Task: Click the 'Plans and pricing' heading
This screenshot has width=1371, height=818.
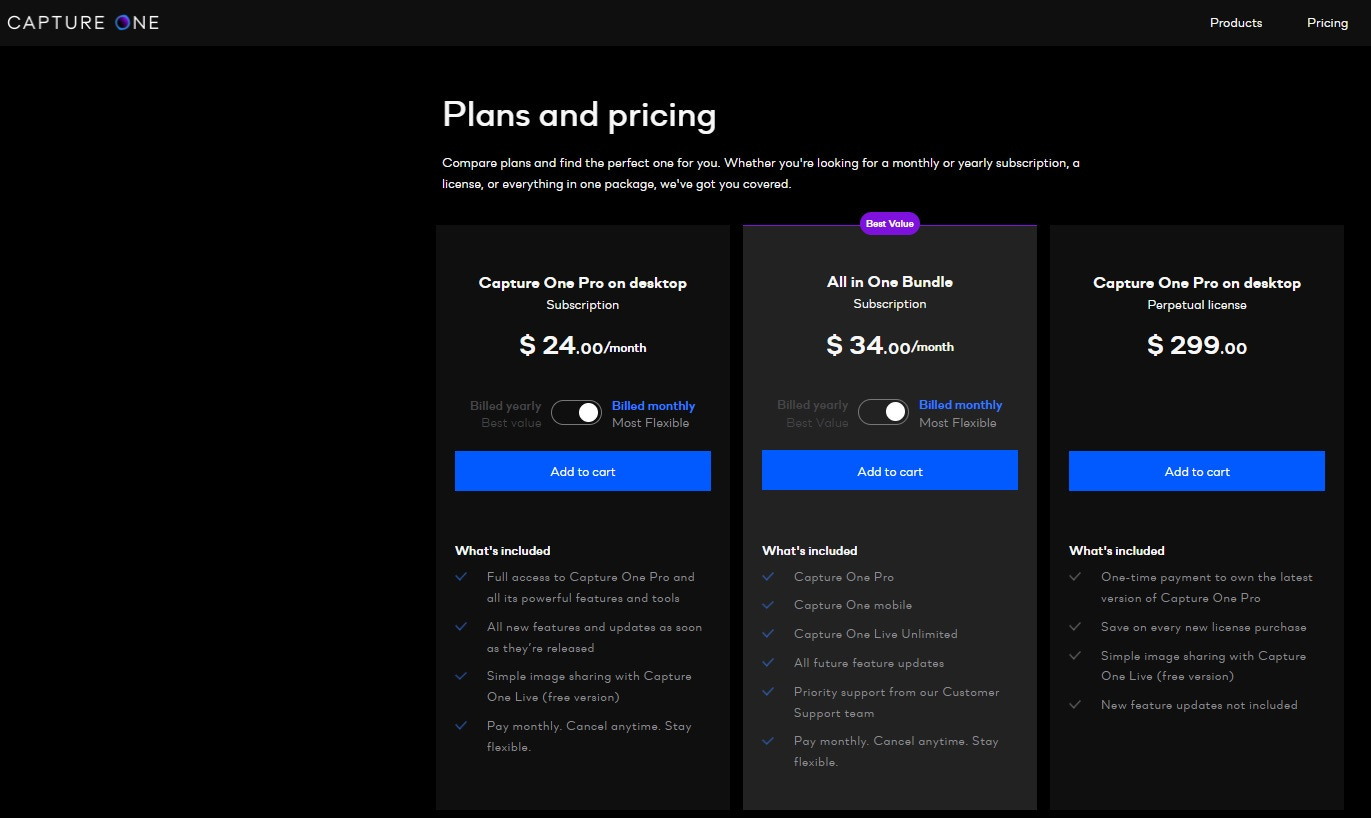Action: [x=579, y=115]
